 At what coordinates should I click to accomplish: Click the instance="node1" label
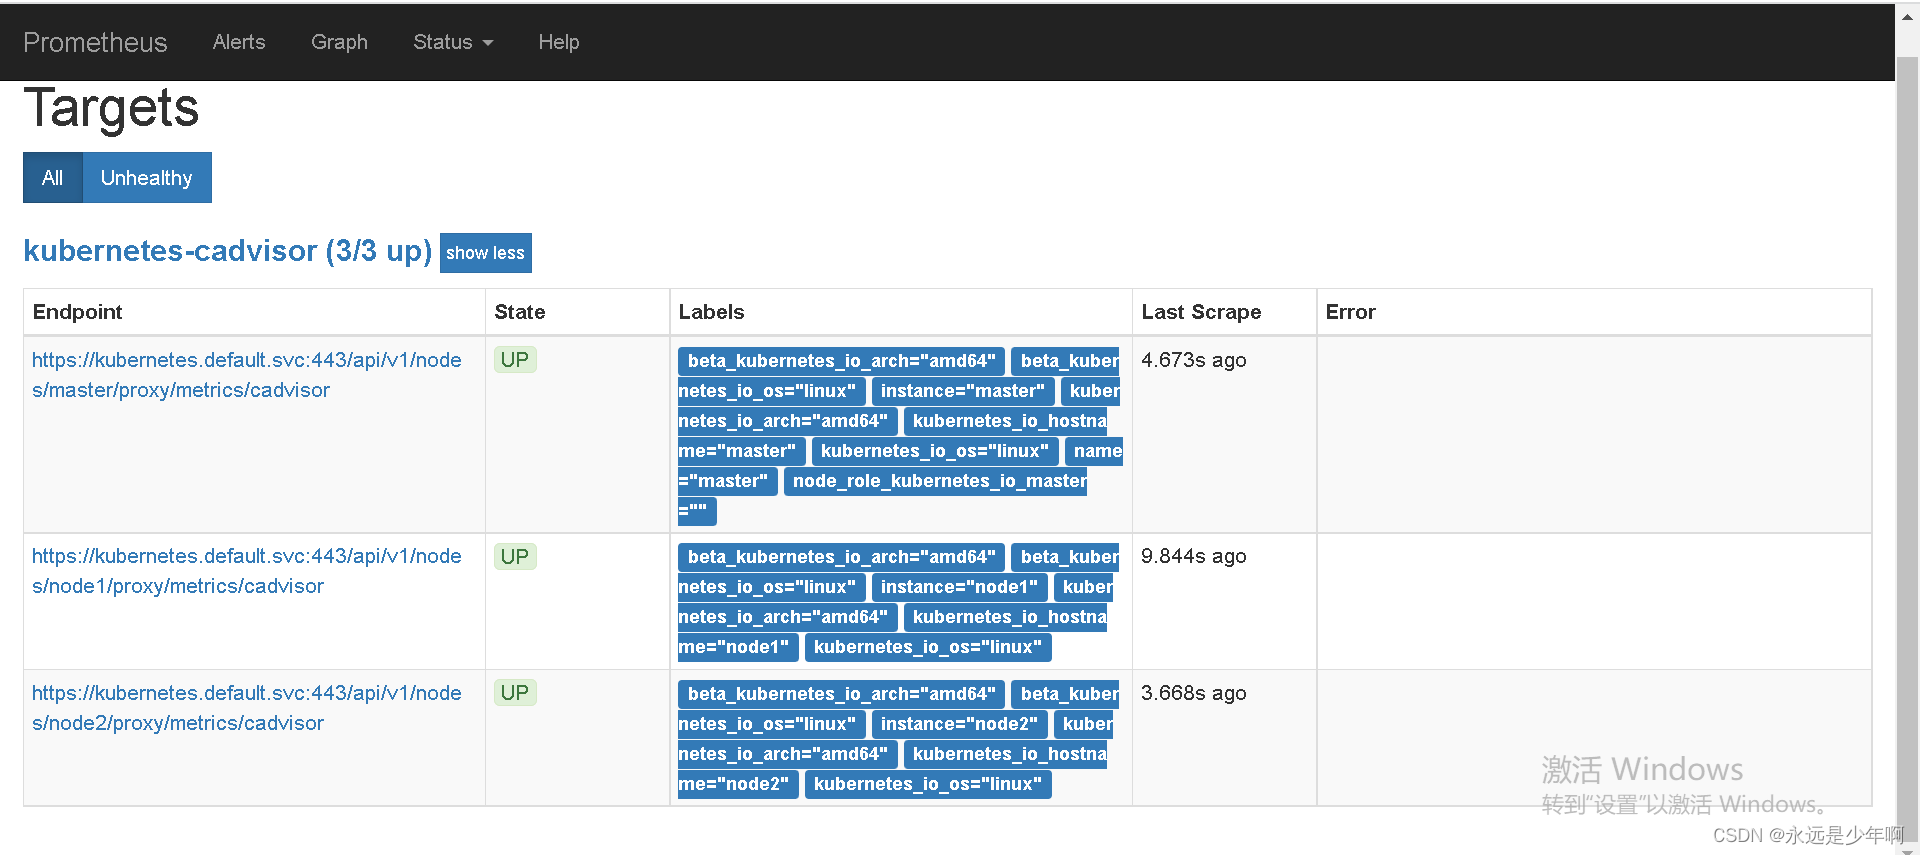[x=960, y=587]
